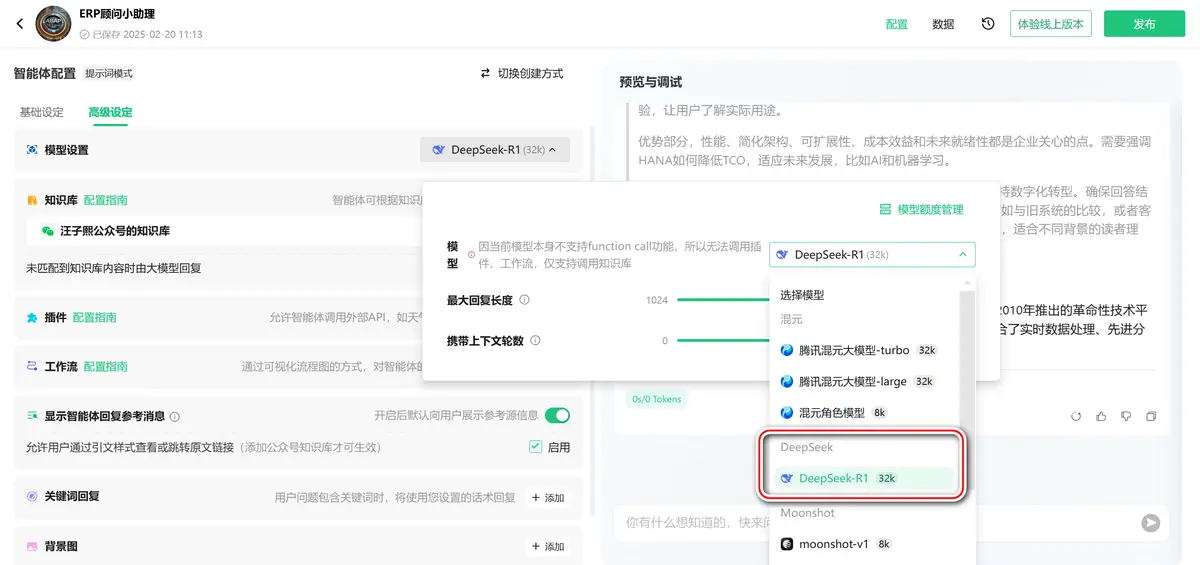Click the WeChat icon beside 汪子熙公众号的知识库
Image resolution: width=1200 pixels, height=565 pixels.
[47, 231]
